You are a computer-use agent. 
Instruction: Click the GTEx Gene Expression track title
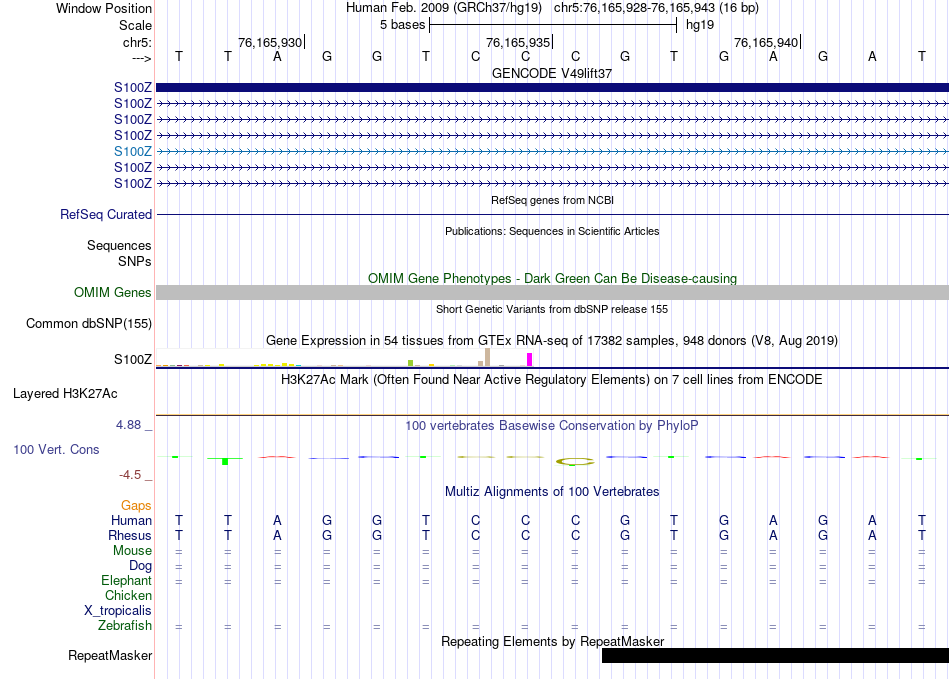(x=552, y=340)
